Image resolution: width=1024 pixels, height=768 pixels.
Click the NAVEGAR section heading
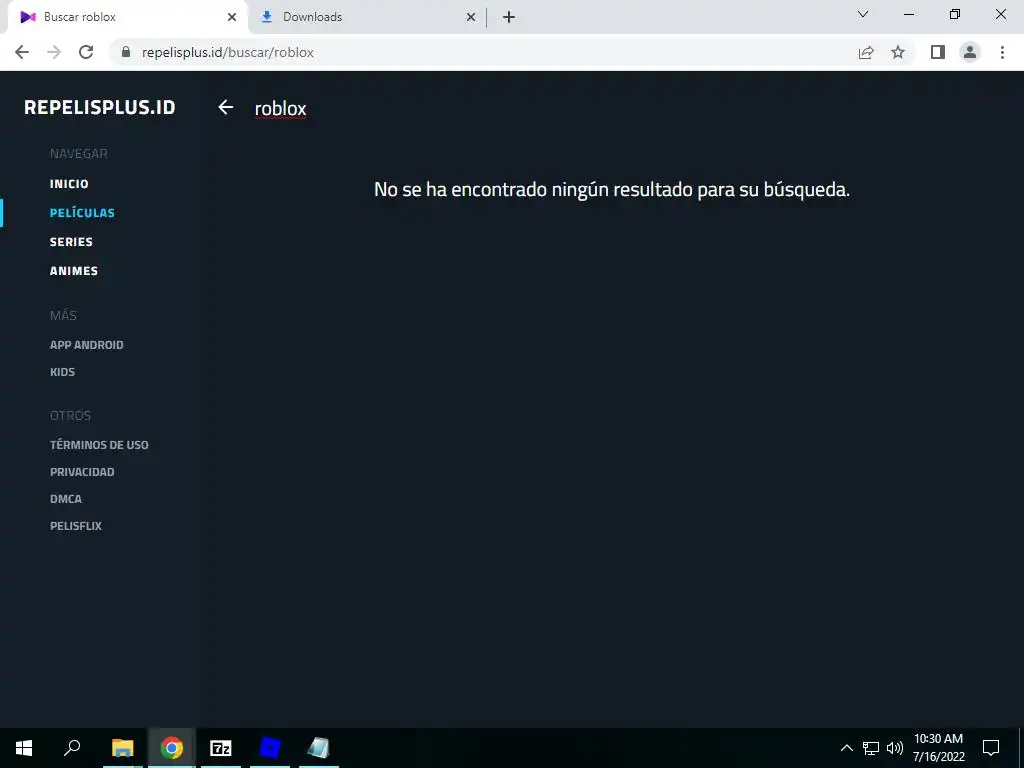[78, 154]
